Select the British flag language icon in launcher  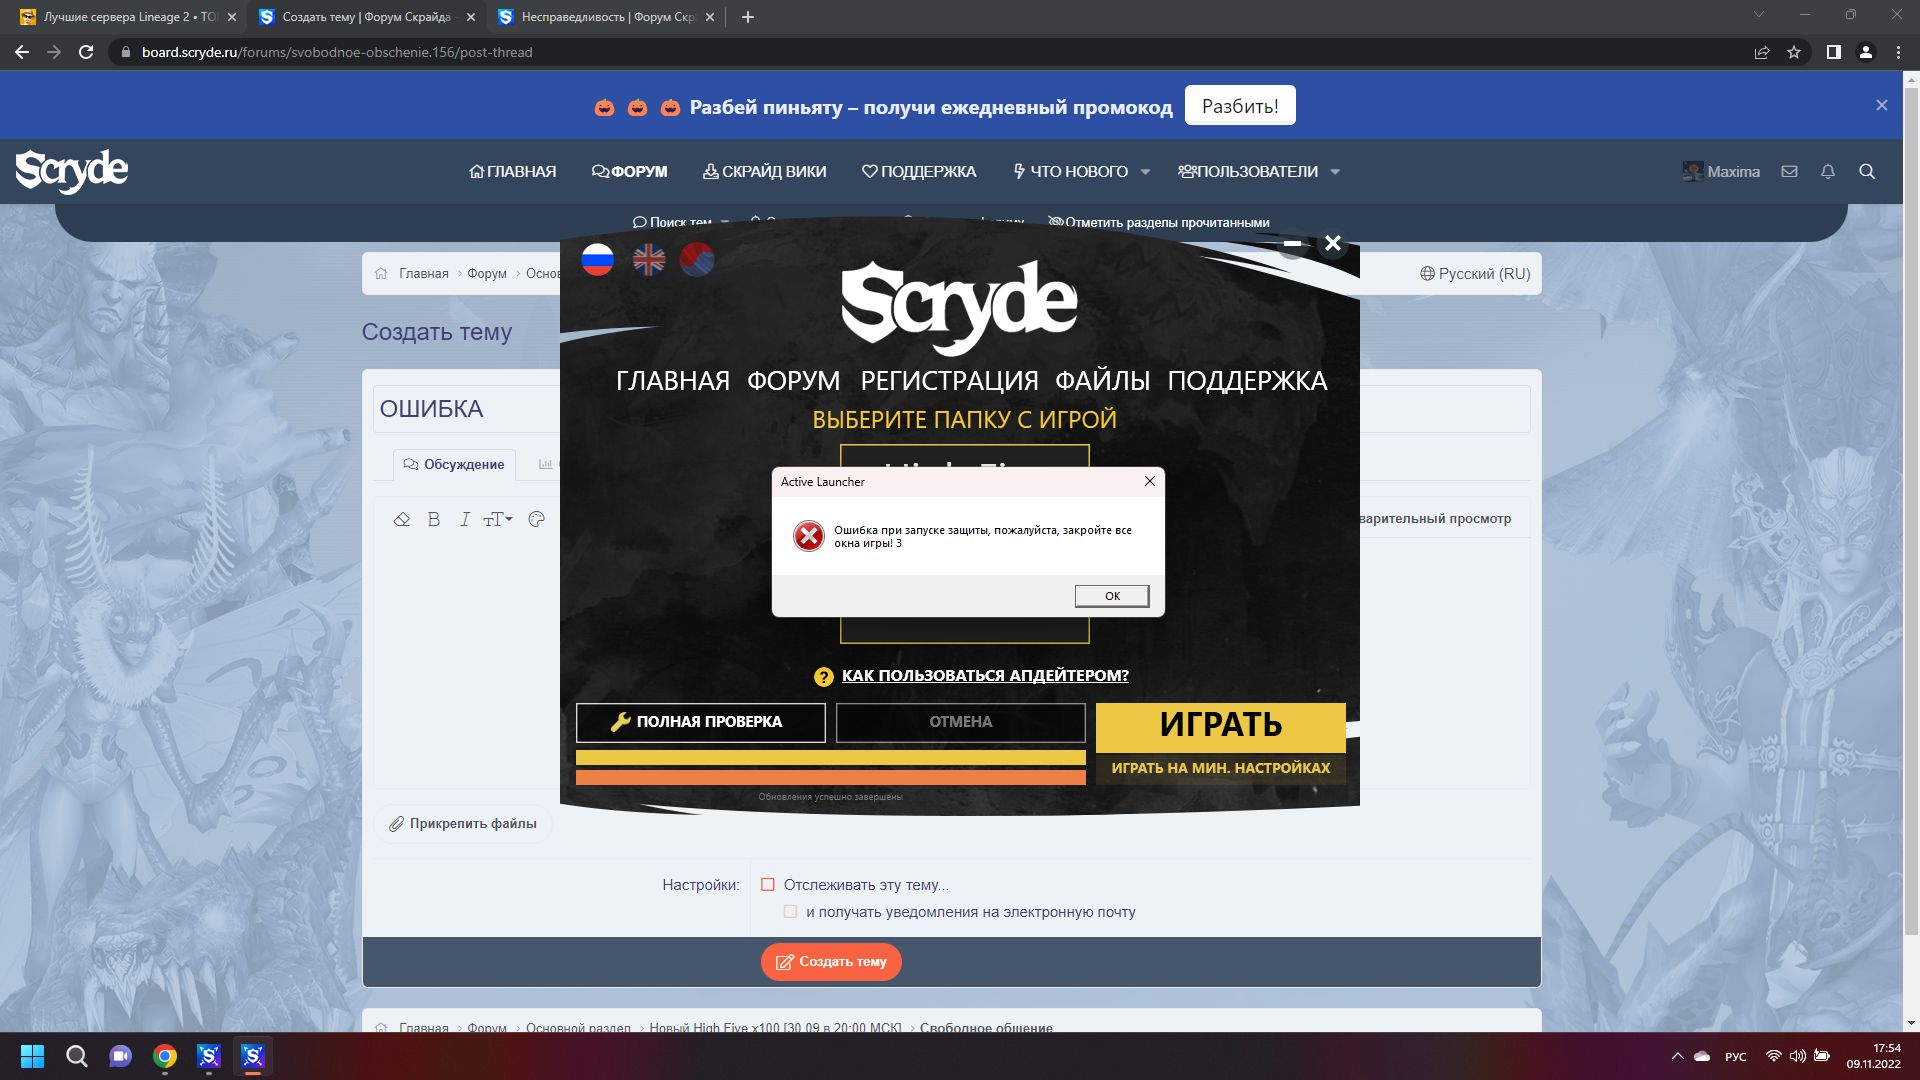(x=648, y=259)
